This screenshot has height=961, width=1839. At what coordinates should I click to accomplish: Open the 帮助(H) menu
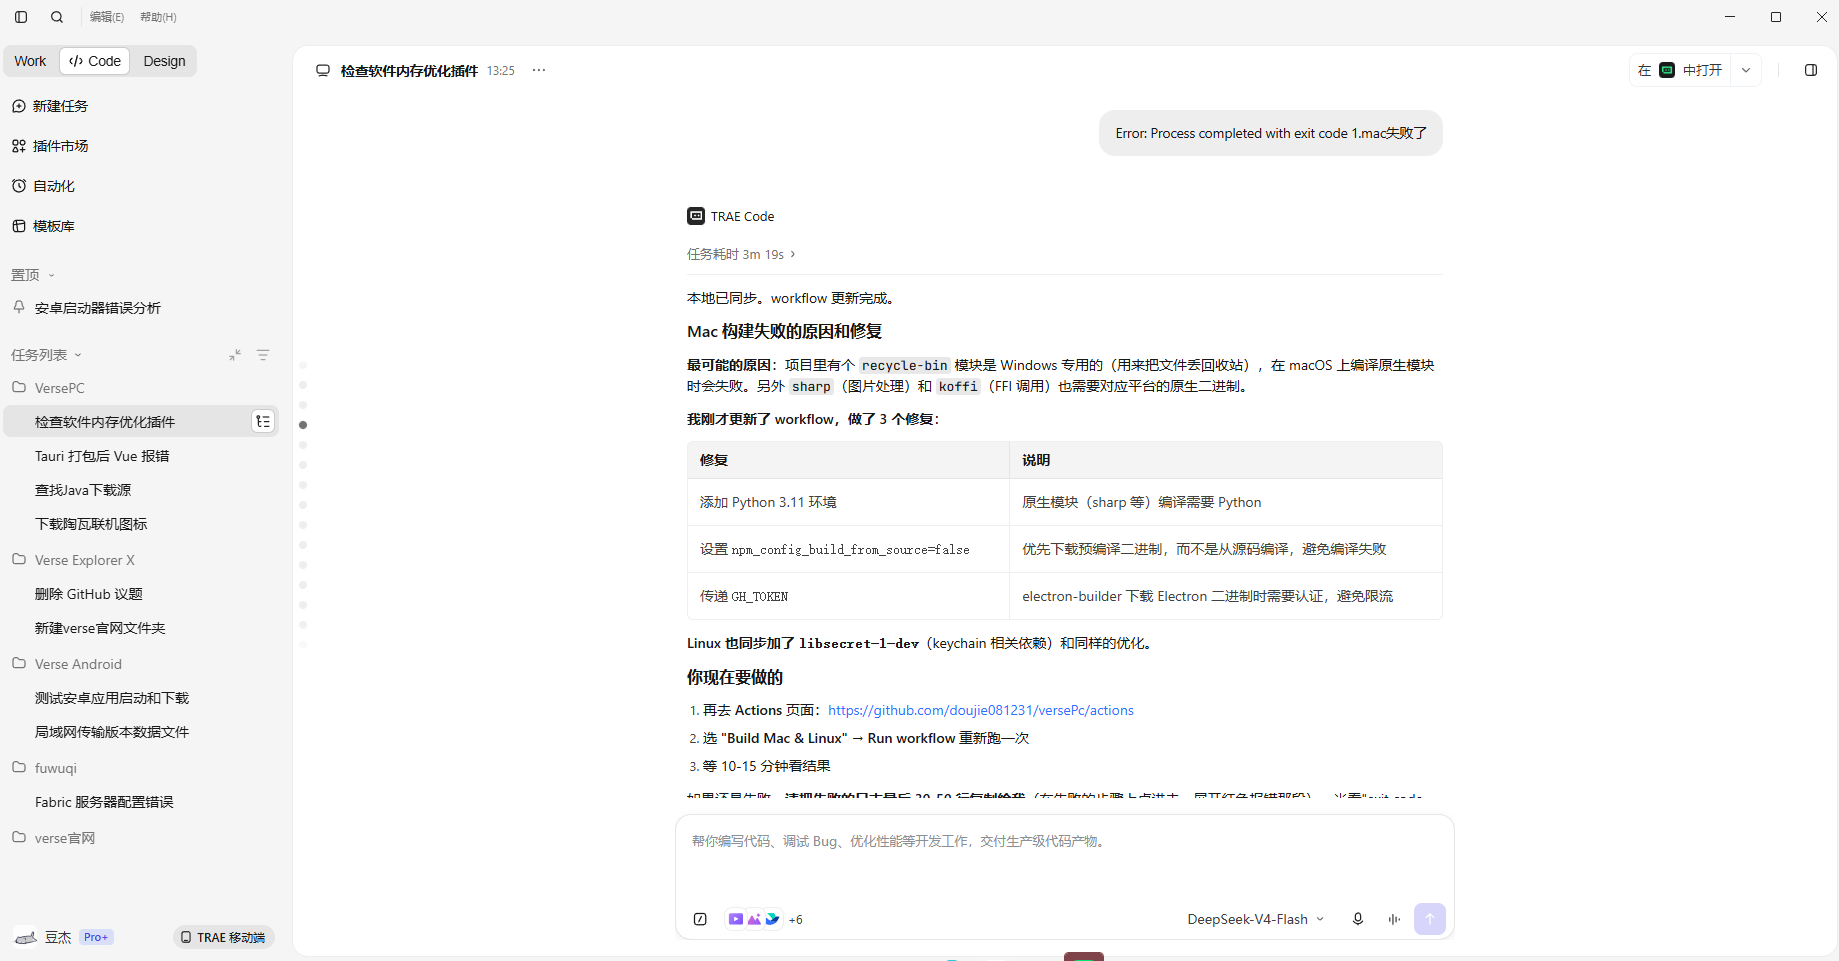click(x=158, y=17)
